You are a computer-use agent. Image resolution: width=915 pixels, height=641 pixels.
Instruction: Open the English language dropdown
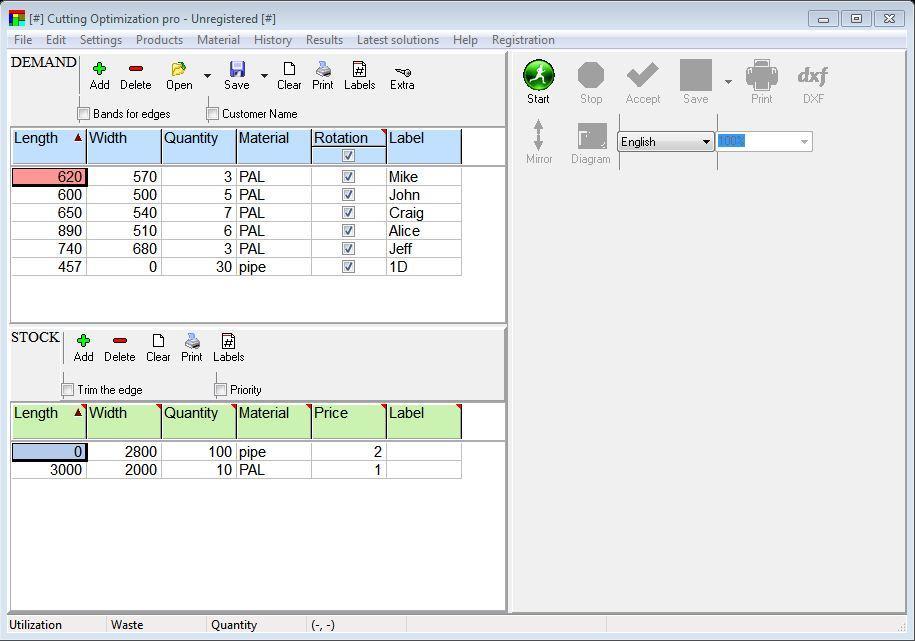[x=706, y=142]
